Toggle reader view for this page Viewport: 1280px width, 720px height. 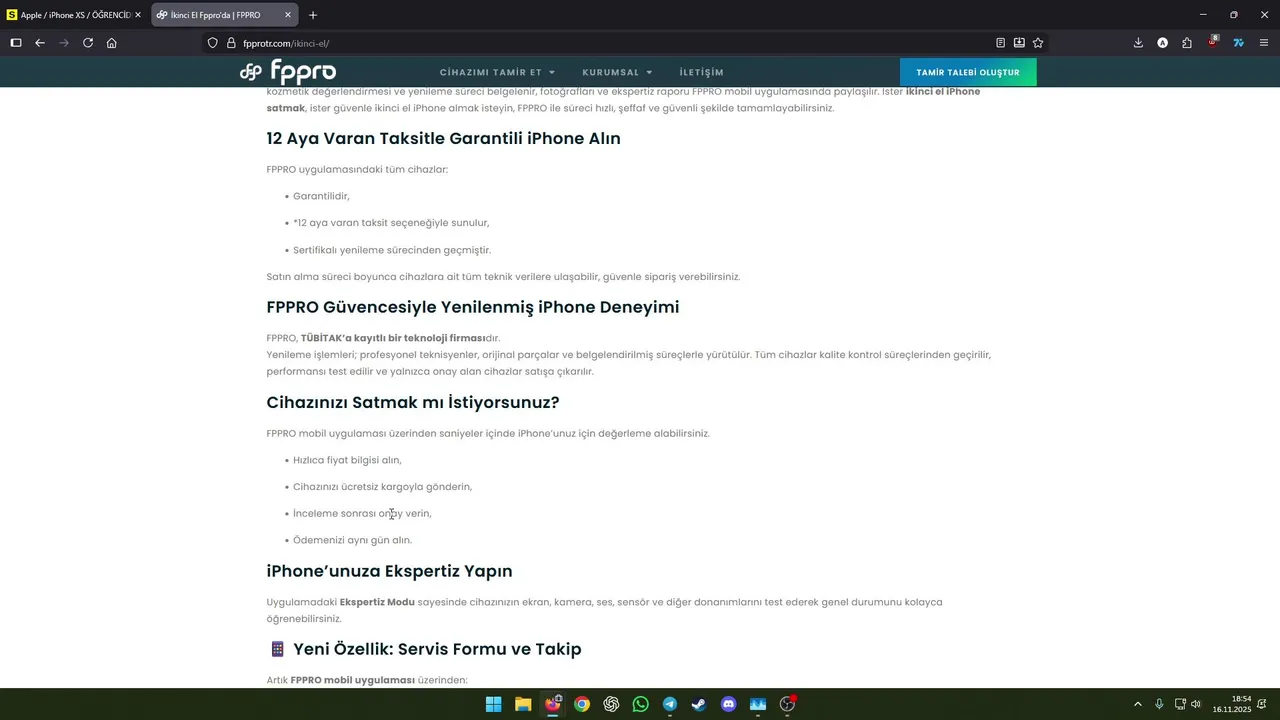[1000, 43]
